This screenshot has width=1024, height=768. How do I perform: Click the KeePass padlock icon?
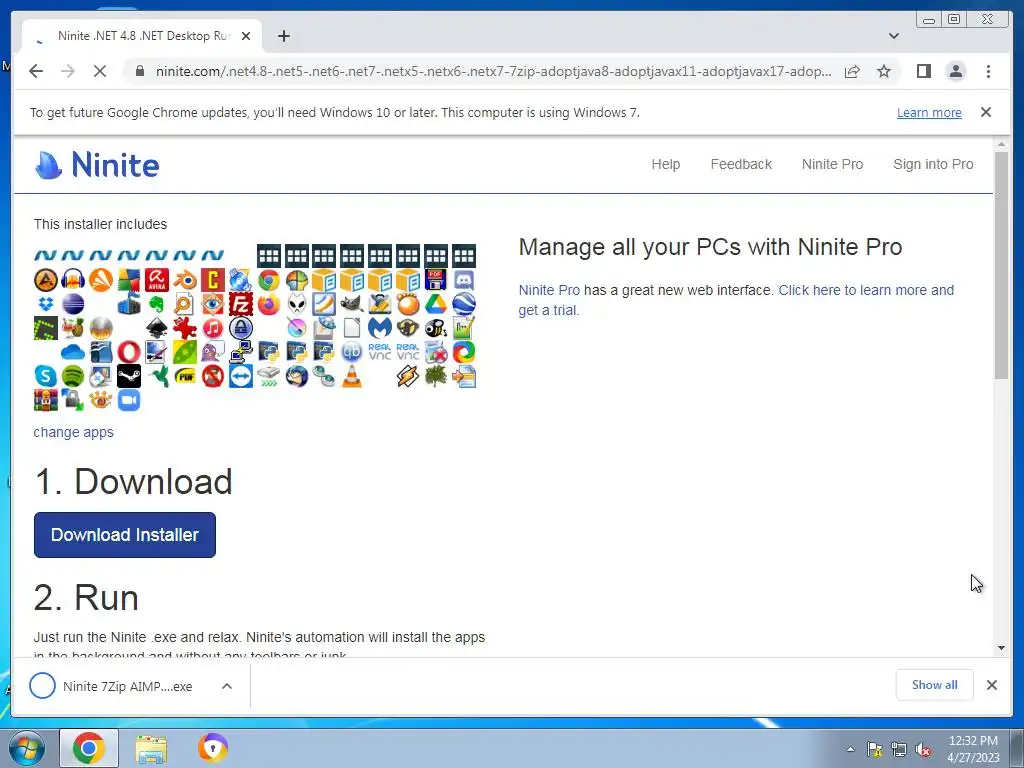(x=240, y=328)
